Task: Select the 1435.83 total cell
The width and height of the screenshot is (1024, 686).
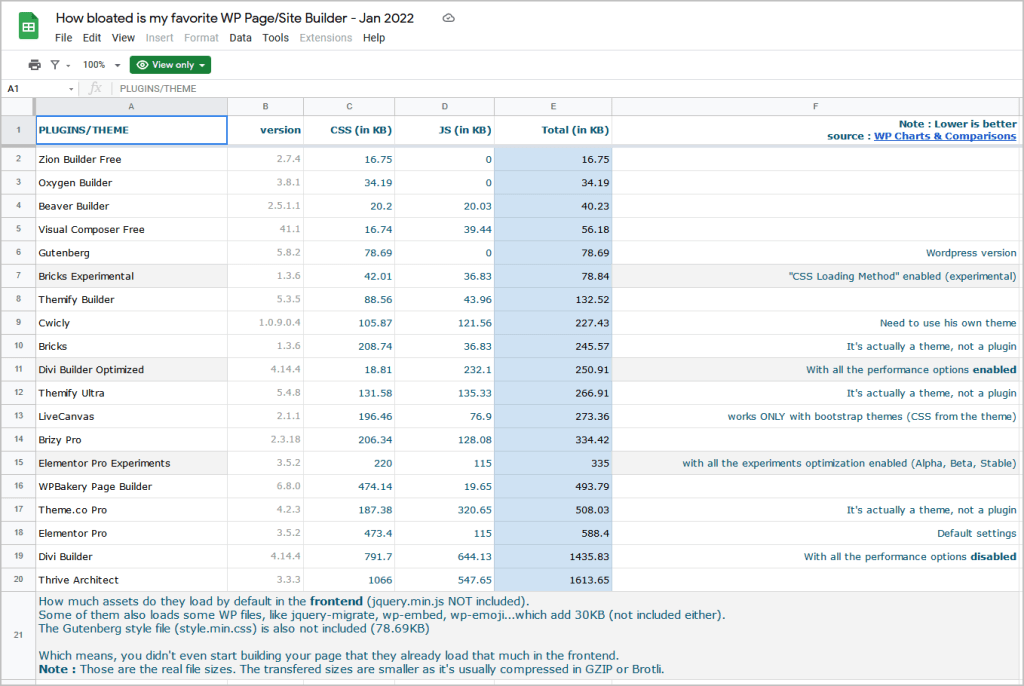Action: tap(553, 557)
